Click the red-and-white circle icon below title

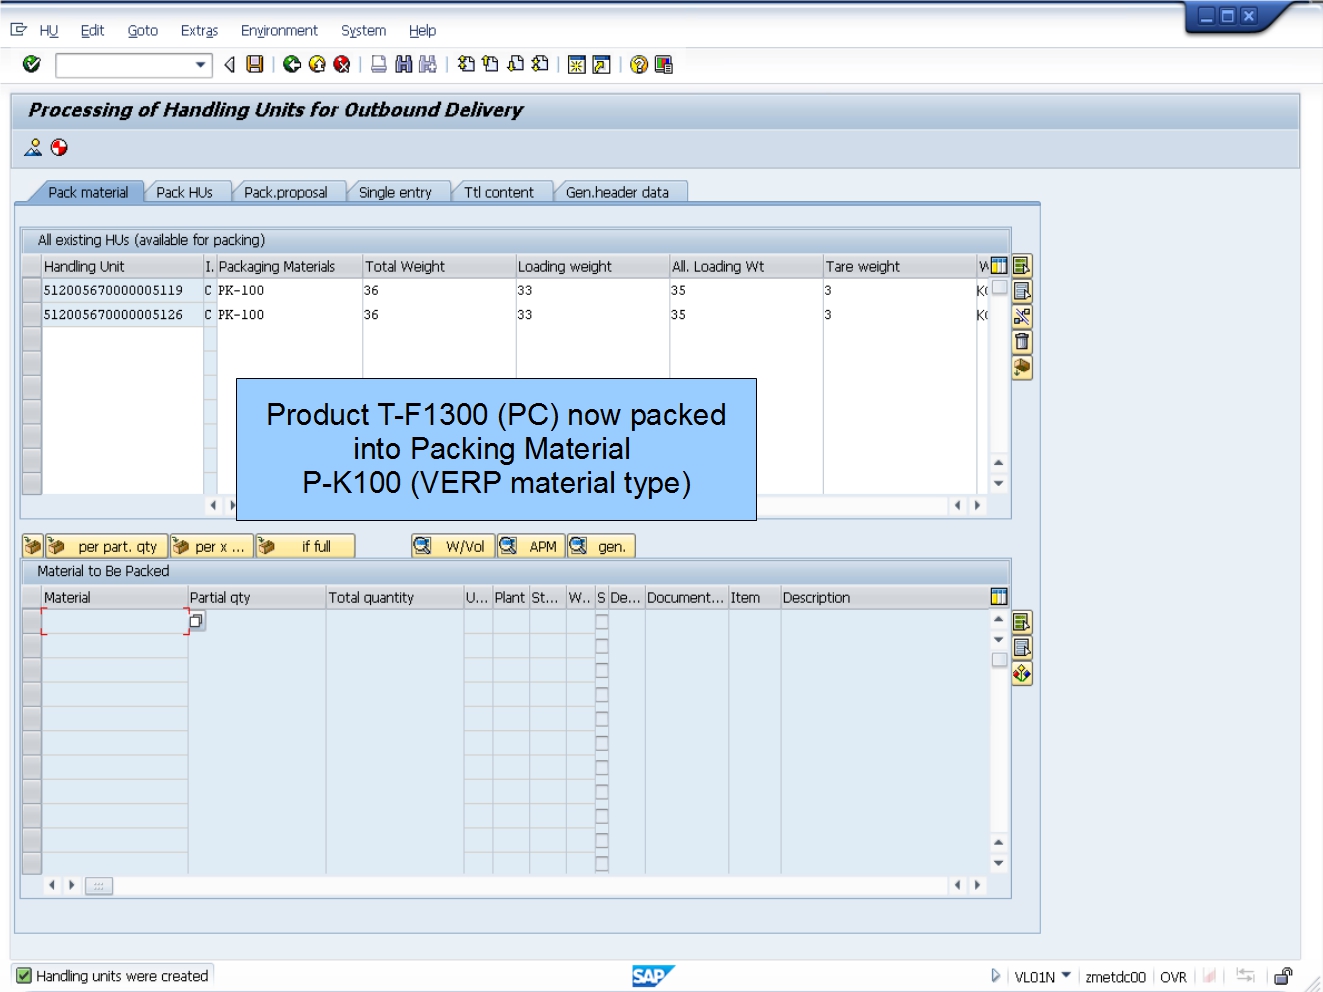tap(59, 148)
